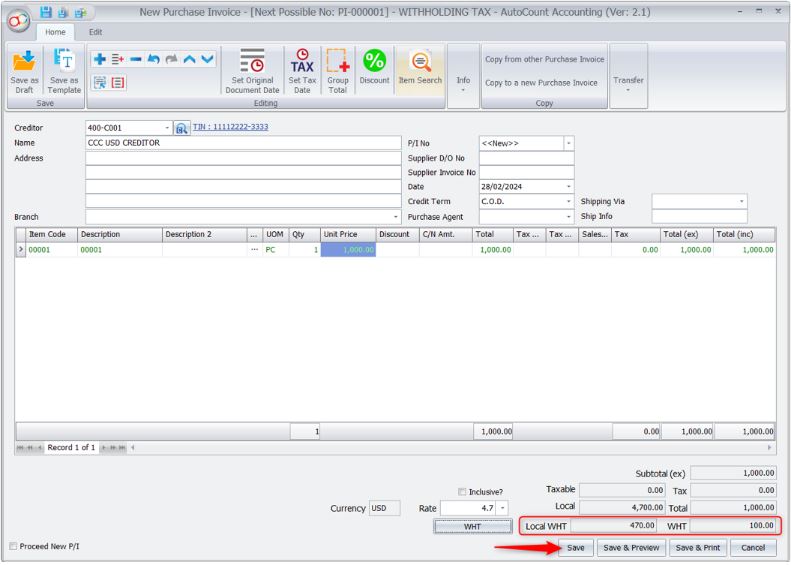The image size is (791, 565).
Task: Click the Item Code cell 00001
Action: click(x=52, y=250)
